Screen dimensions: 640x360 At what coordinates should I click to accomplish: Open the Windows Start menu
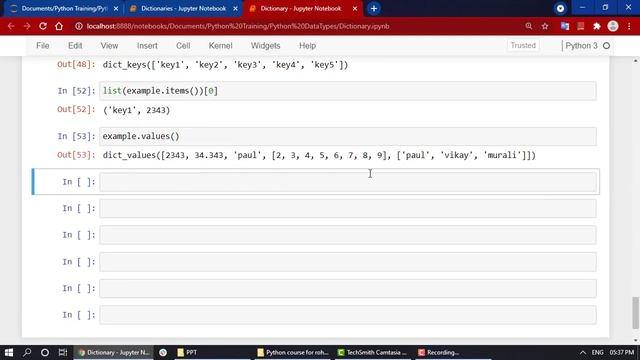9,352
